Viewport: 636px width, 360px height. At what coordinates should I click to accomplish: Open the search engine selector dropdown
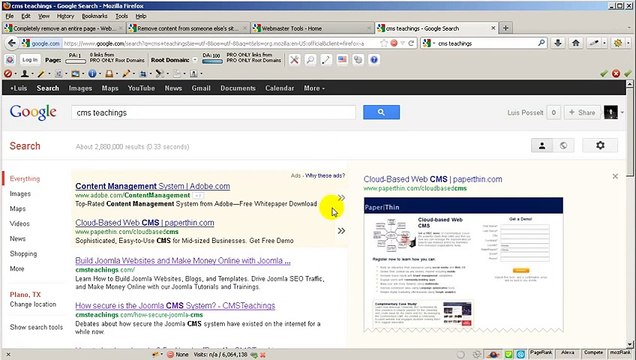(x=428, y=43)
